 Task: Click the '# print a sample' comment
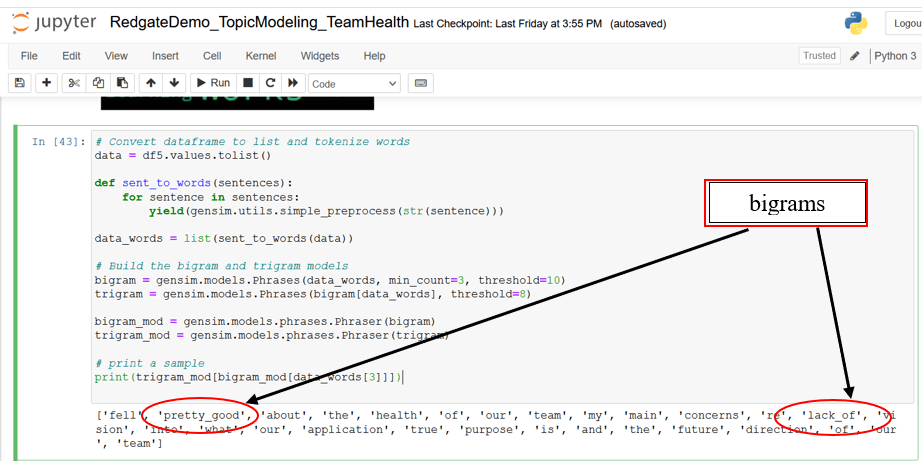150,364
